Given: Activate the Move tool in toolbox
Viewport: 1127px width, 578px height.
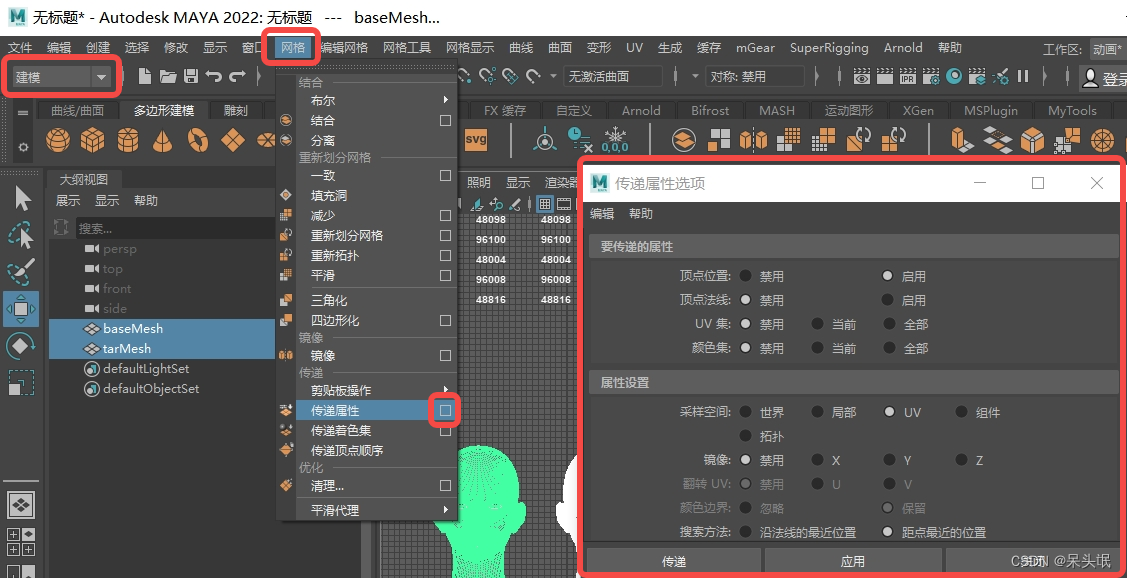Looking at the screenshot, I should (x=21, y=309).
